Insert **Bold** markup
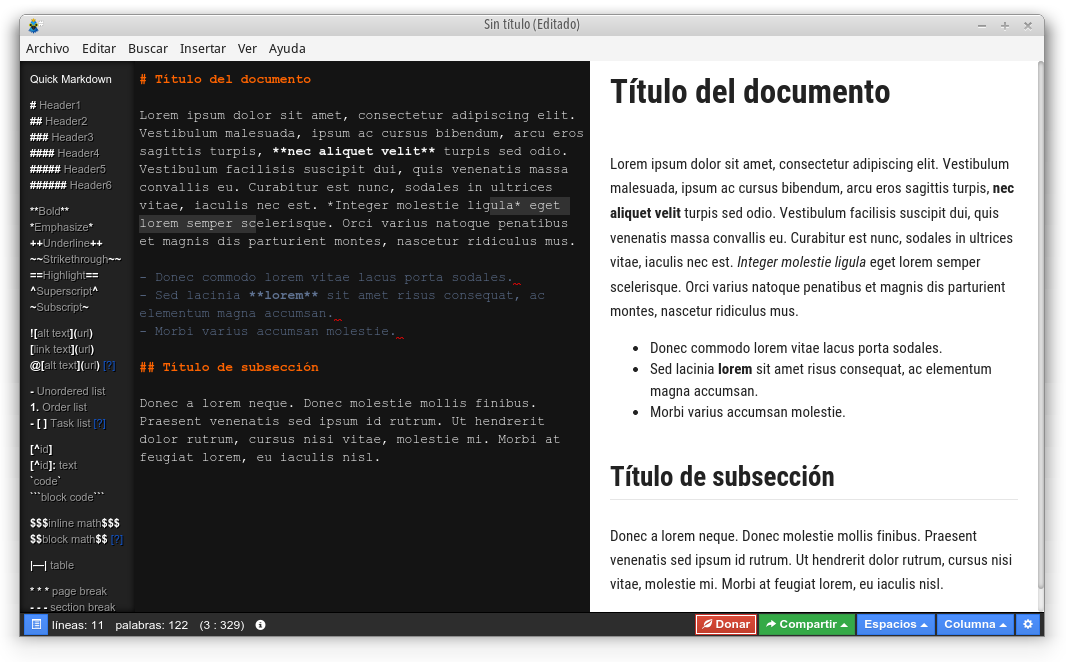The width and height of the screenshot is (1071, 662). click(49, 211)
